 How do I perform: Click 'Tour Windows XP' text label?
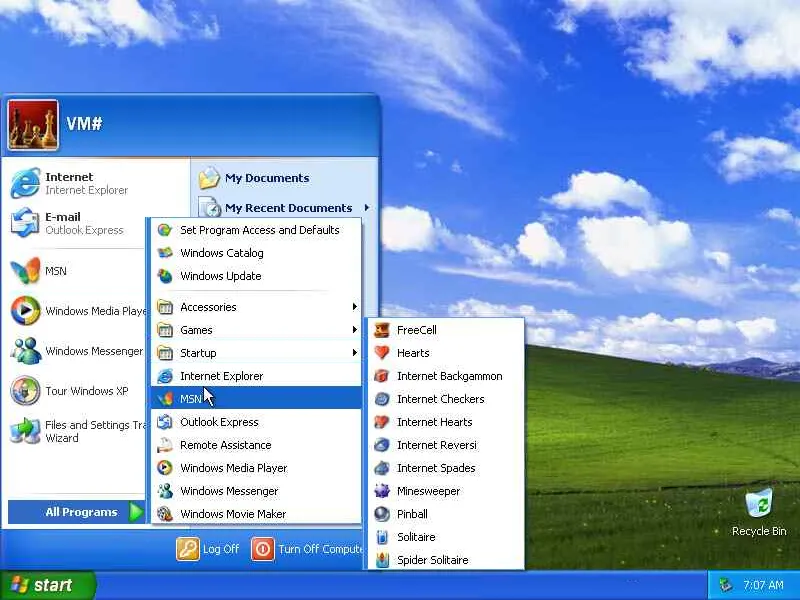pos(87,391)
